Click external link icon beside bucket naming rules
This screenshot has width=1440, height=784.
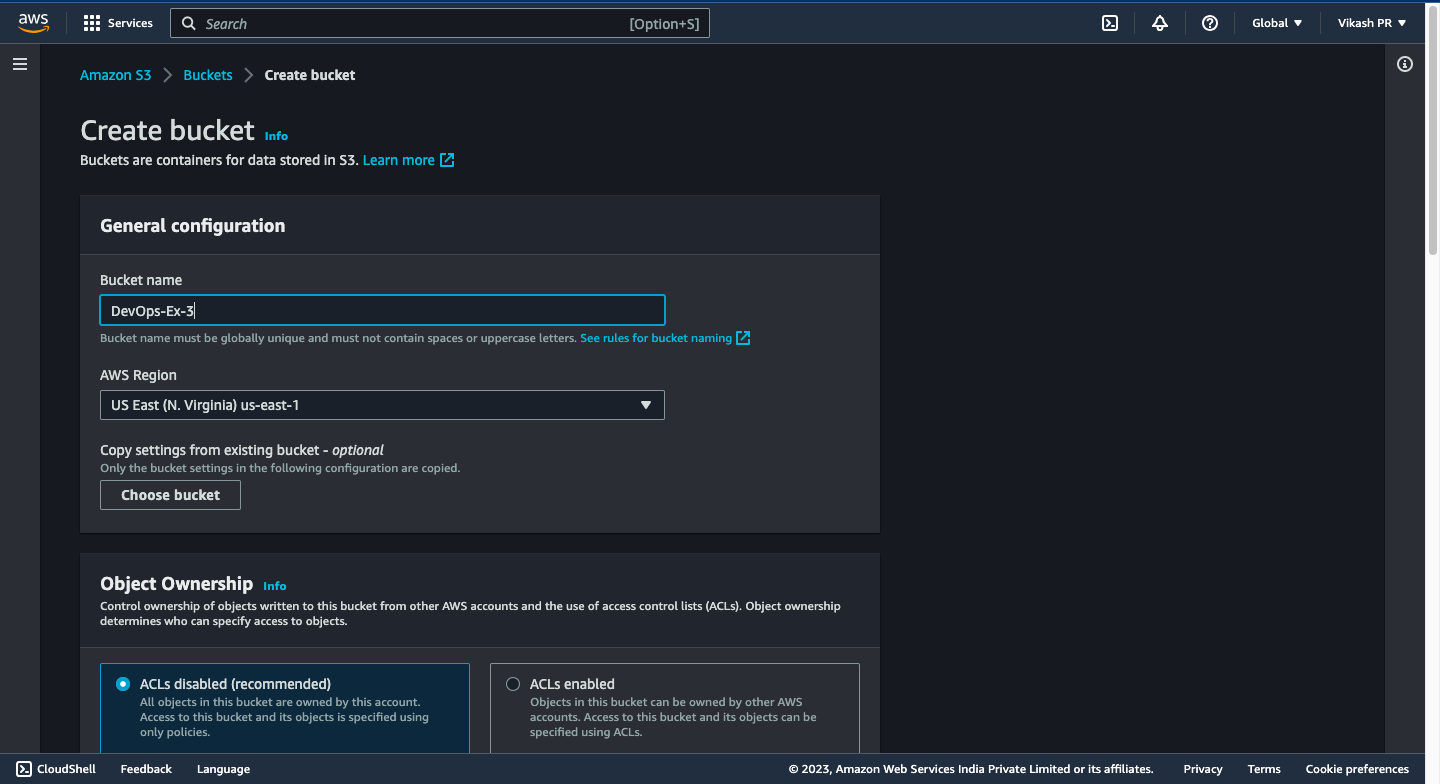(743, 338)
